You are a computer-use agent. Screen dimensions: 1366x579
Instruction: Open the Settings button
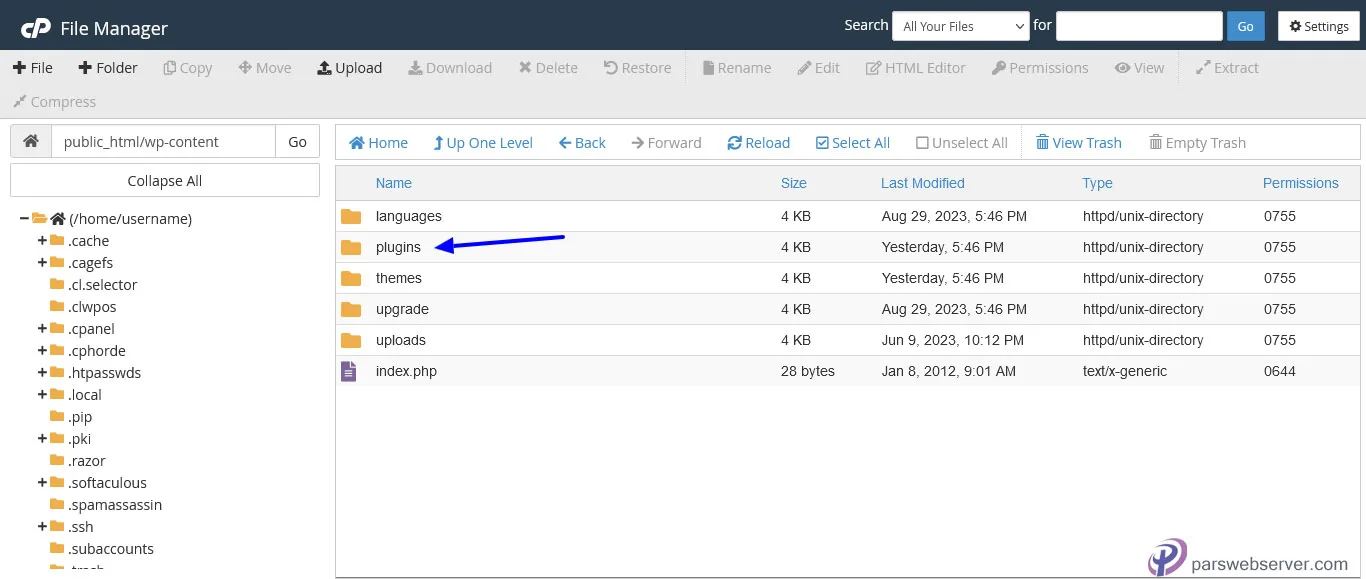coord(1318,26)
